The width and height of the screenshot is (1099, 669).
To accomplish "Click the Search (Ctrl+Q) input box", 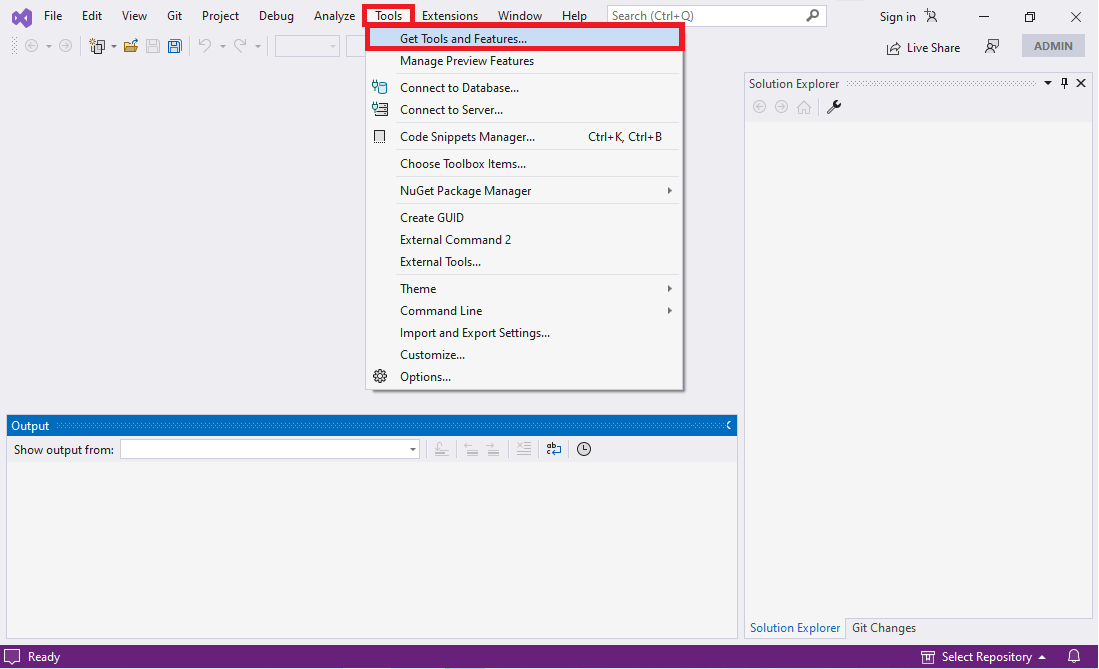I will point(716,15).
